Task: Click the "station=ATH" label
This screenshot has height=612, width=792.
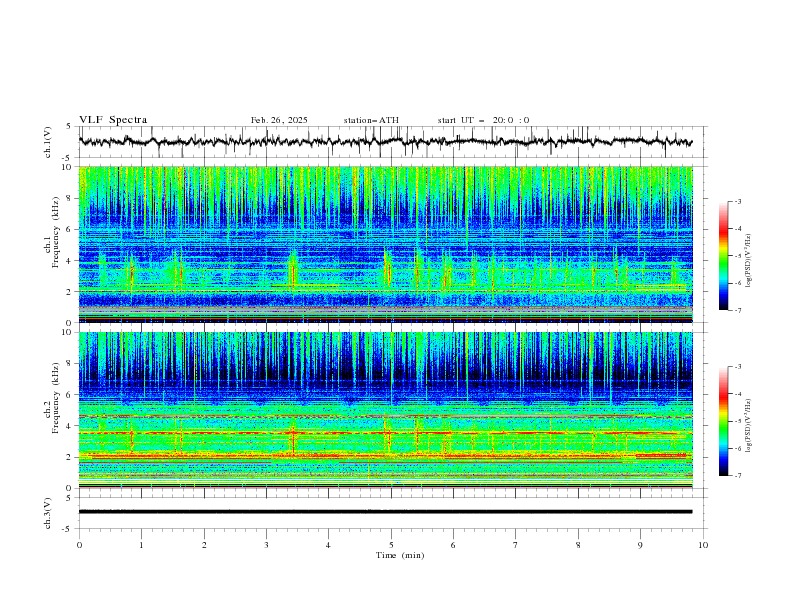Action: point(371,120)
